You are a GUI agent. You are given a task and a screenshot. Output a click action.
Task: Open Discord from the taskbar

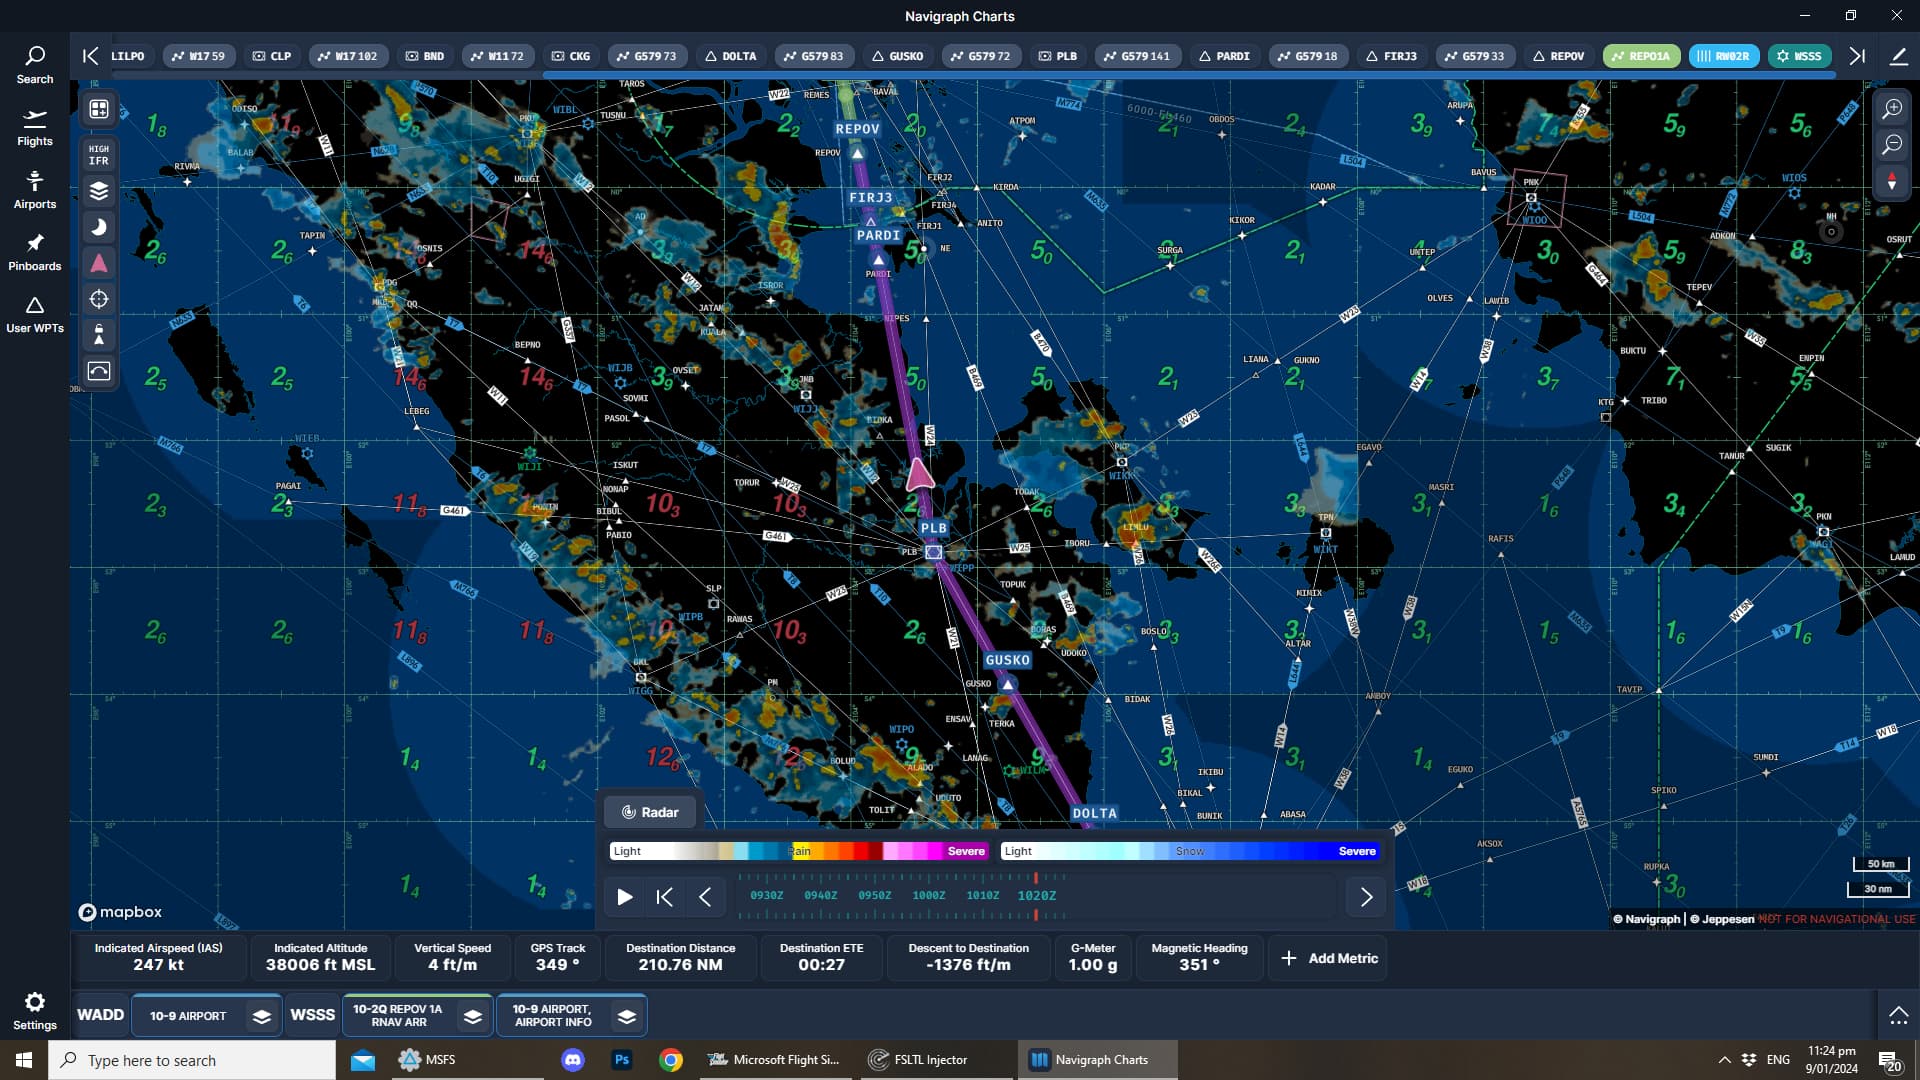pos(573,1060)
